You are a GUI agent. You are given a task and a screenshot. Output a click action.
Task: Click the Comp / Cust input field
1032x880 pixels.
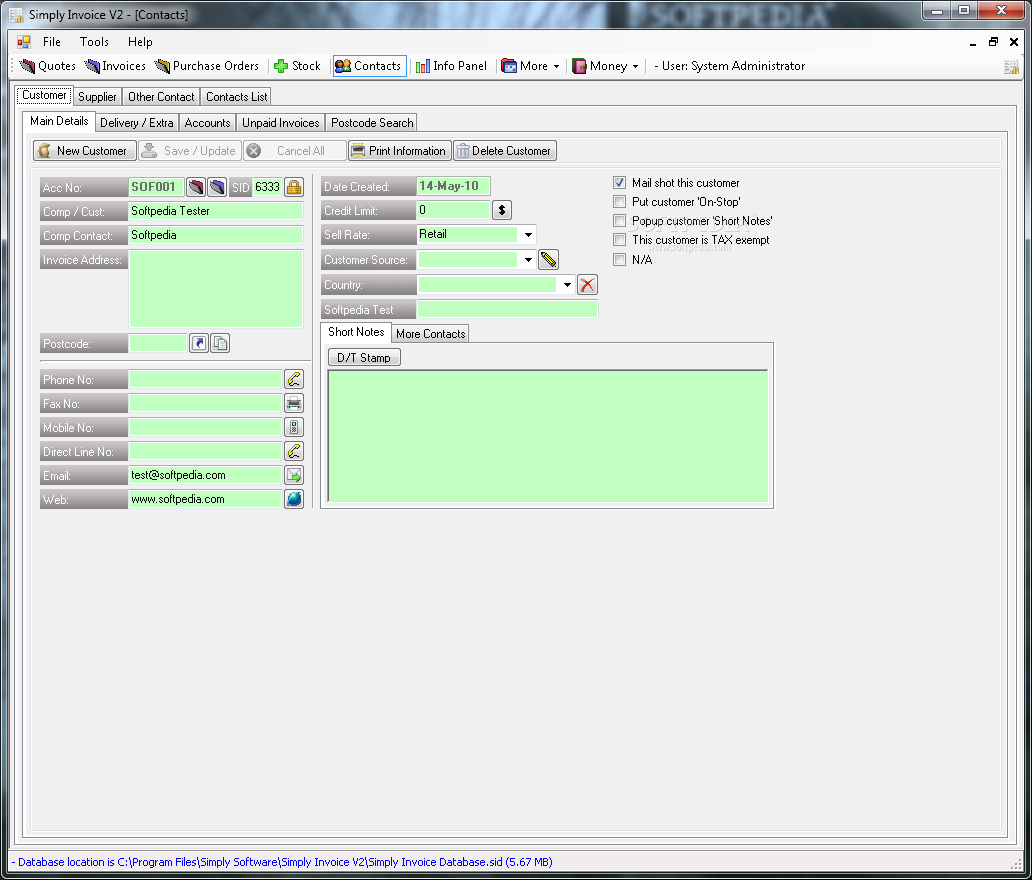[x=216, y=211]
